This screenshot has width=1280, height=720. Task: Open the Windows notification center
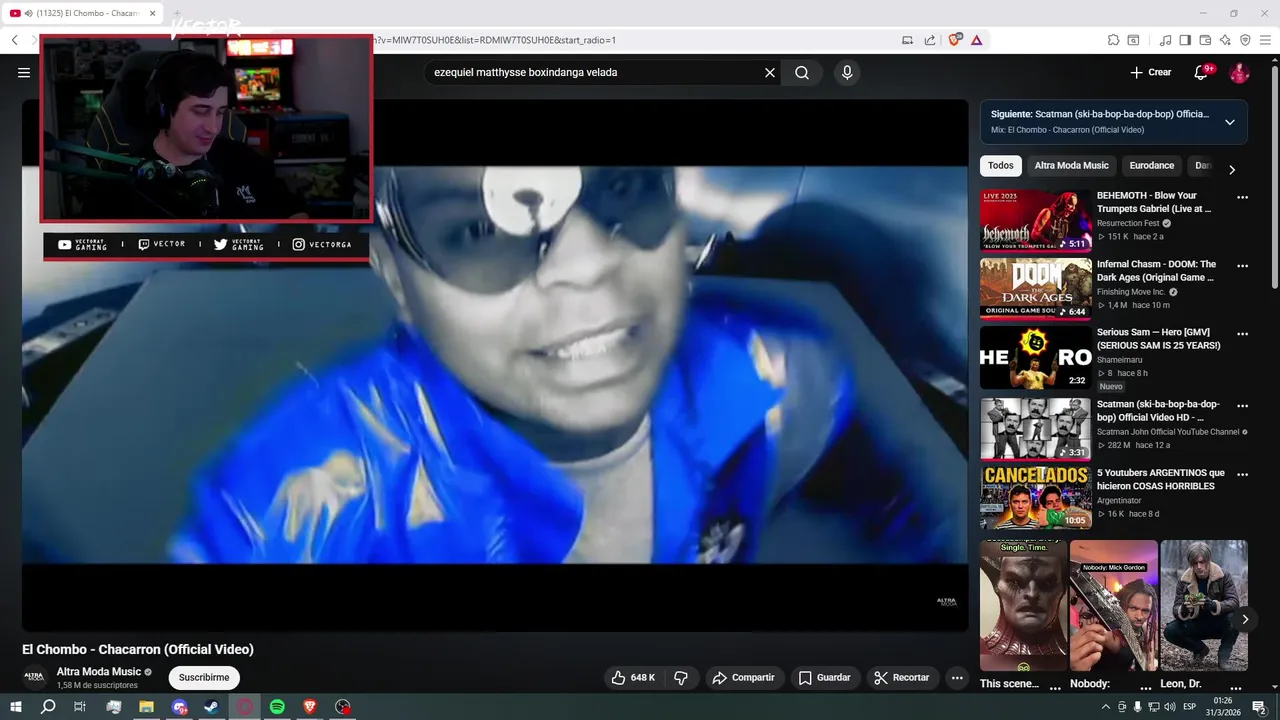pyautogui.click(x=1260, y=707)
